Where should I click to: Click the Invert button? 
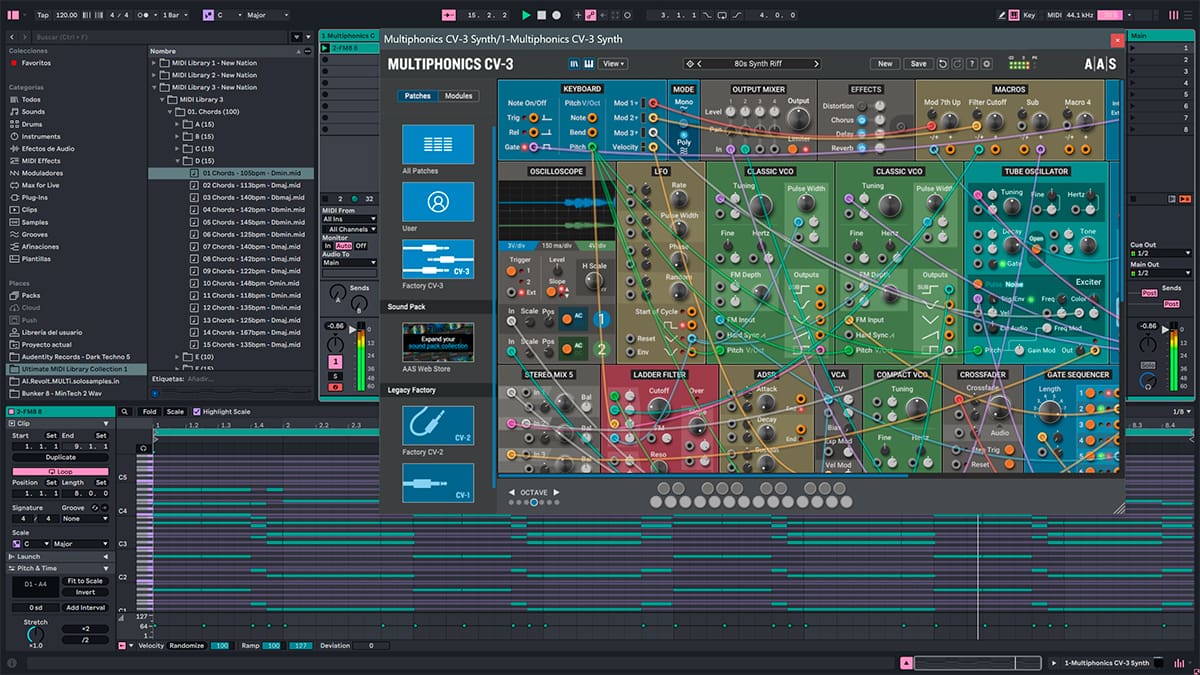click(x=85, y=592)
